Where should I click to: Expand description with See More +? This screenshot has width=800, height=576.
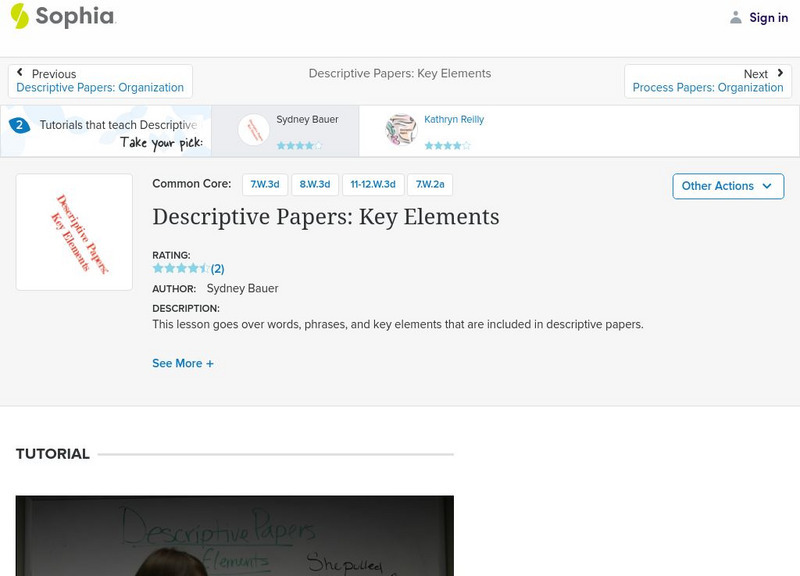[x=183, y=364]
